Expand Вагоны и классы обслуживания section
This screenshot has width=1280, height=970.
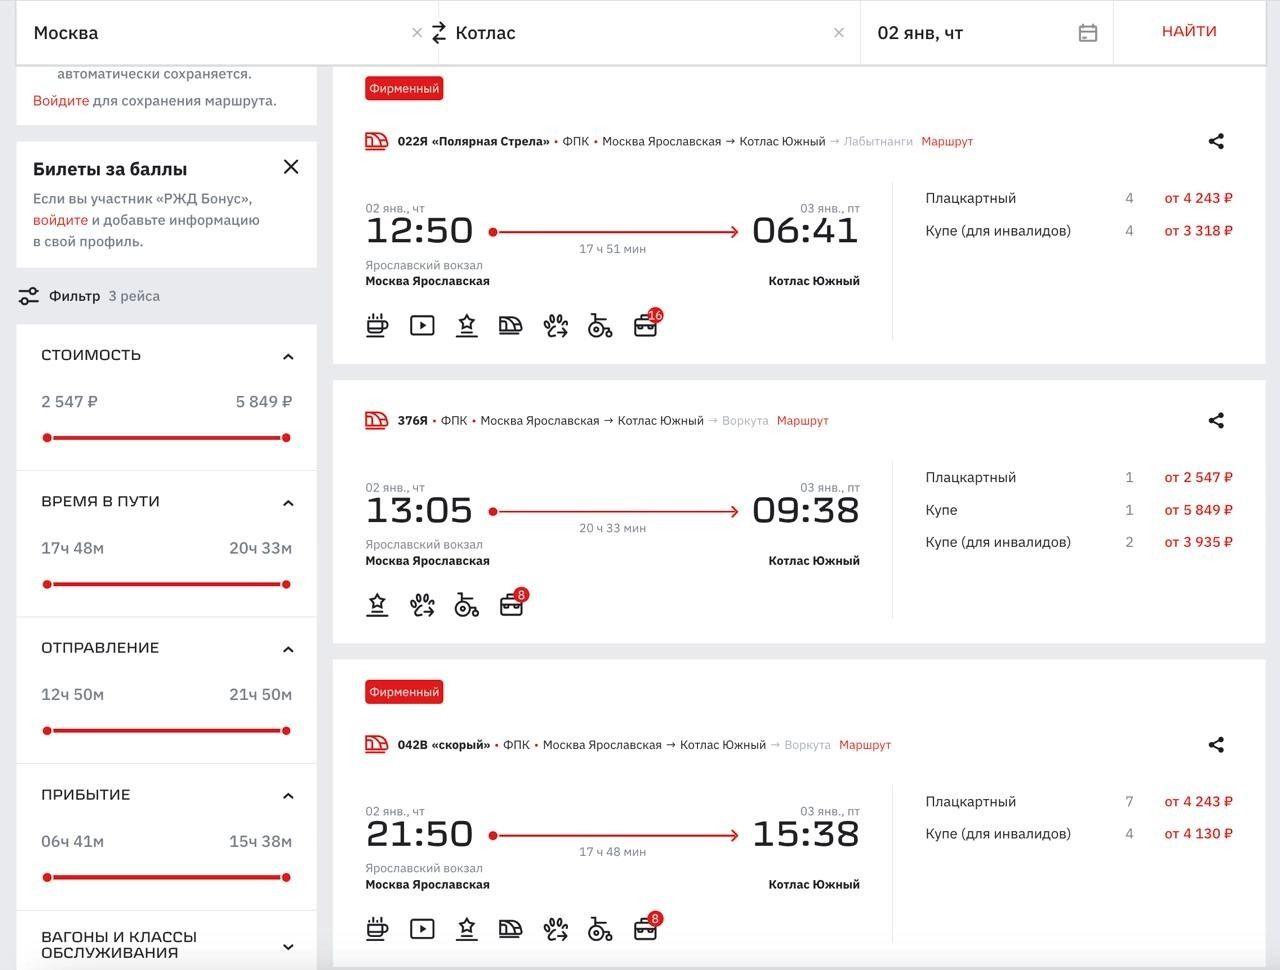pos(288,946)
